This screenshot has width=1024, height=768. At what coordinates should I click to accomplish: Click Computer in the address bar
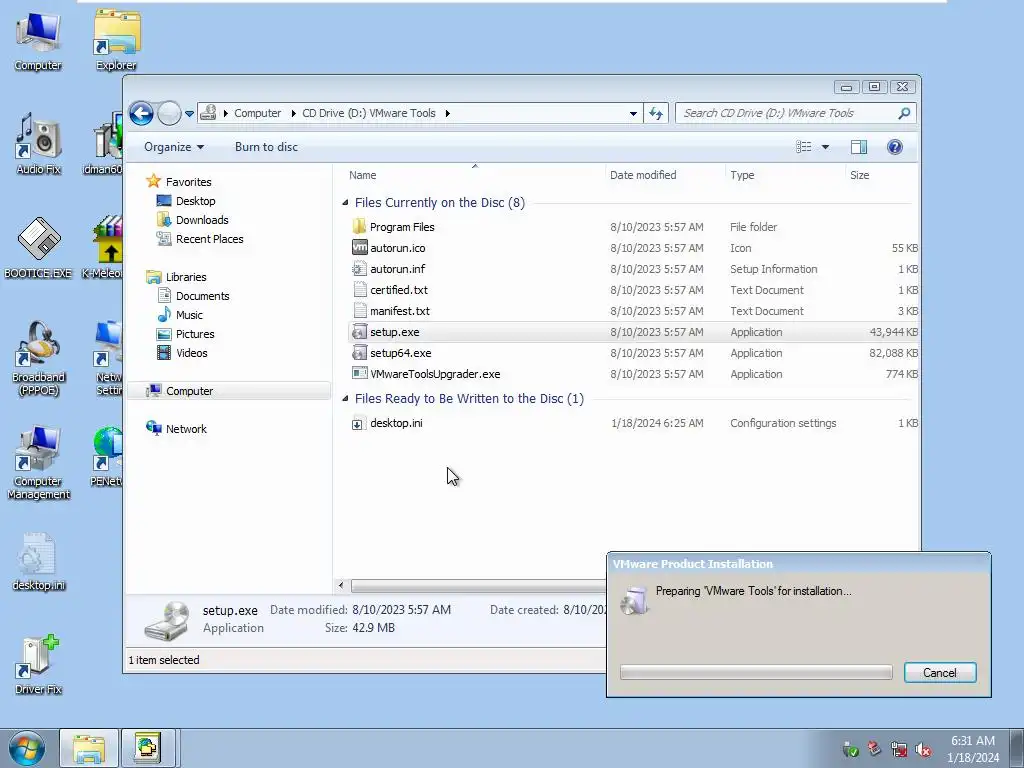(x=257, y=113)
